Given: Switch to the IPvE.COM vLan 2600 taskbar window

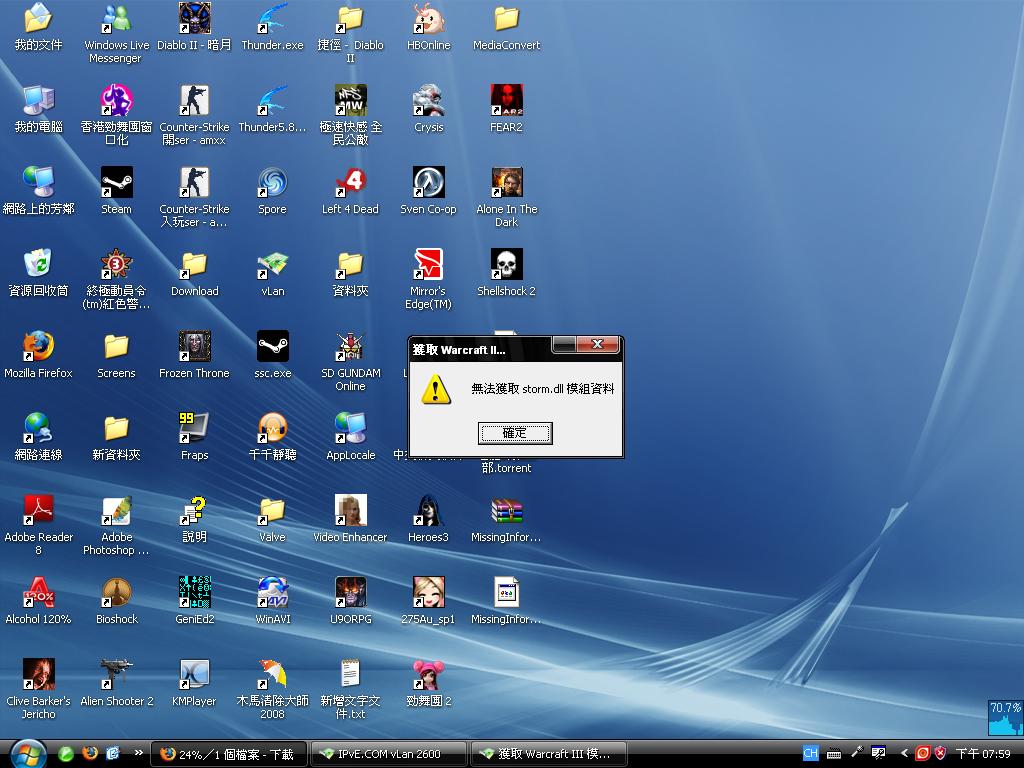Looking at the screenshot, I should click(x=389, y=753).
